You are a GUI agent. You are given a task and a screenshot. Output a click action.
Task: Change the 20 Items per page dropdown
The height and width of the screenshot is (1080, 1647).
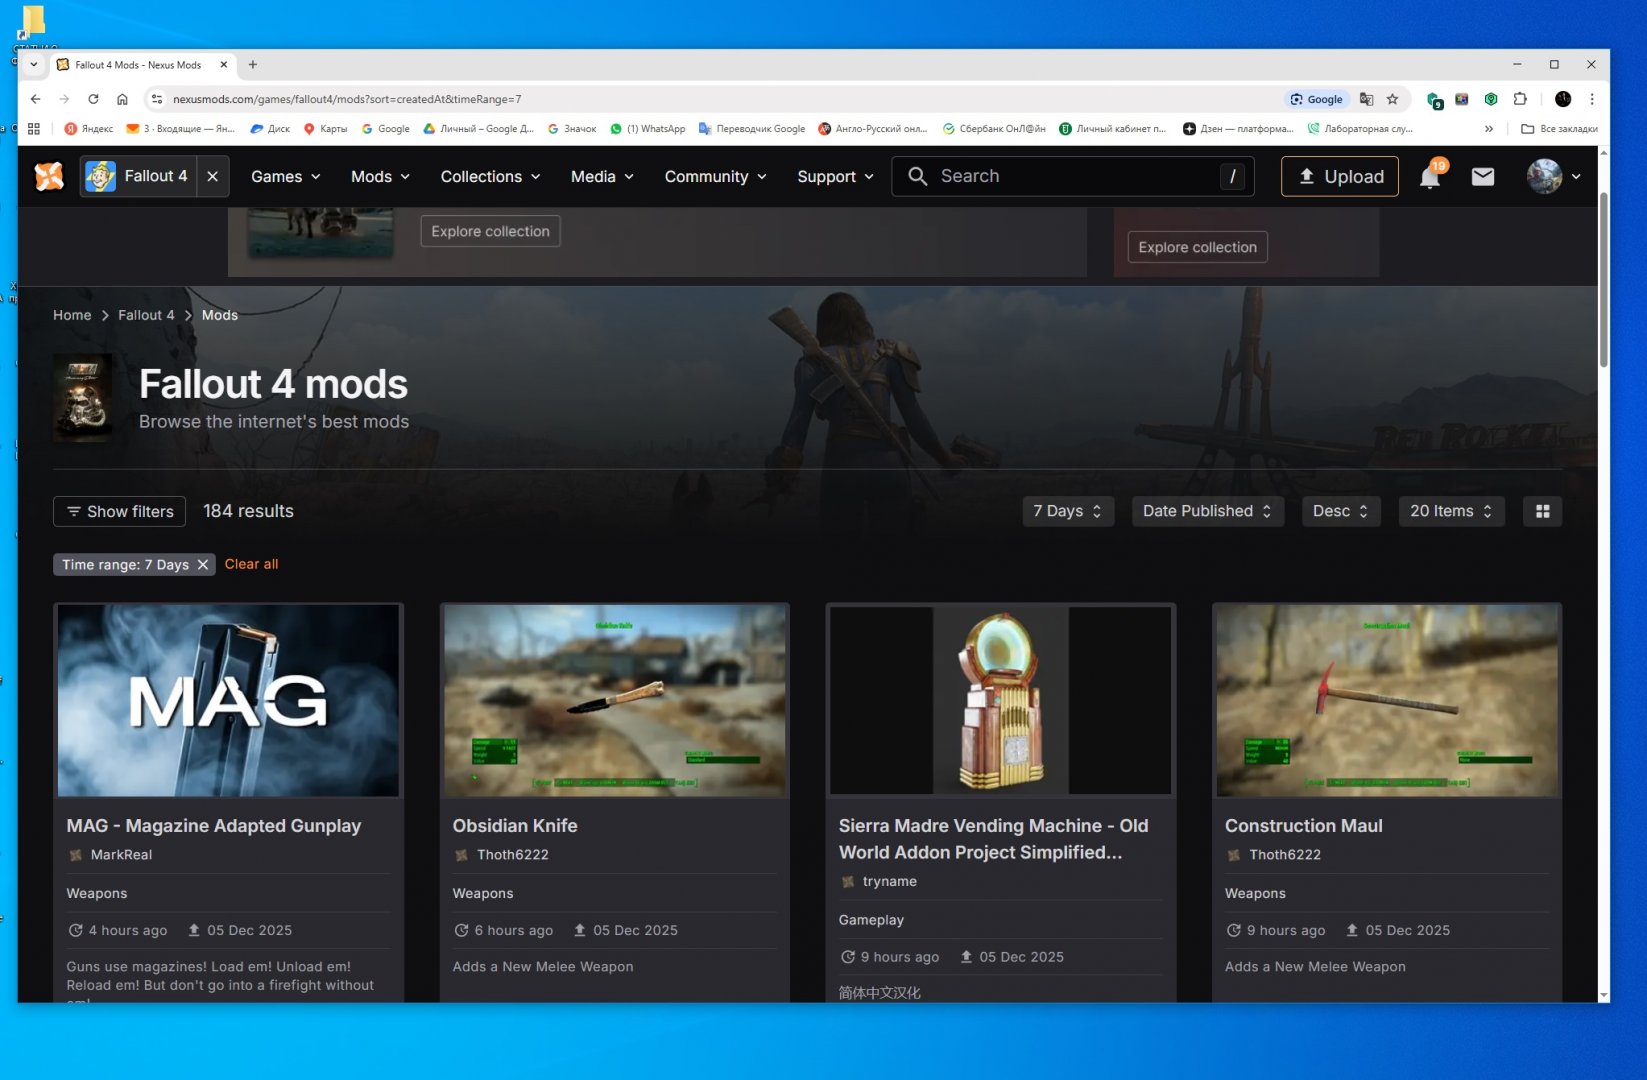[1450, 511]
